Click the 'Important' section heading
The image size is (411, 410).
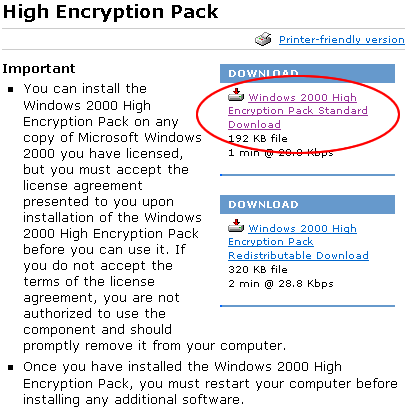point(39,69)
